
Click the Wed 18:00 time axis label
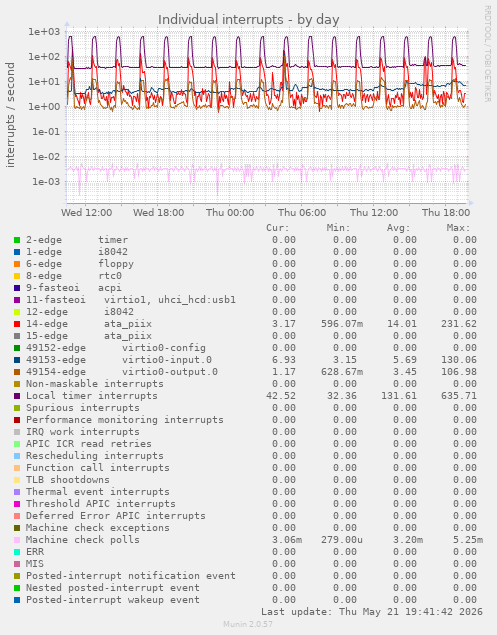[x=158, y=213]
